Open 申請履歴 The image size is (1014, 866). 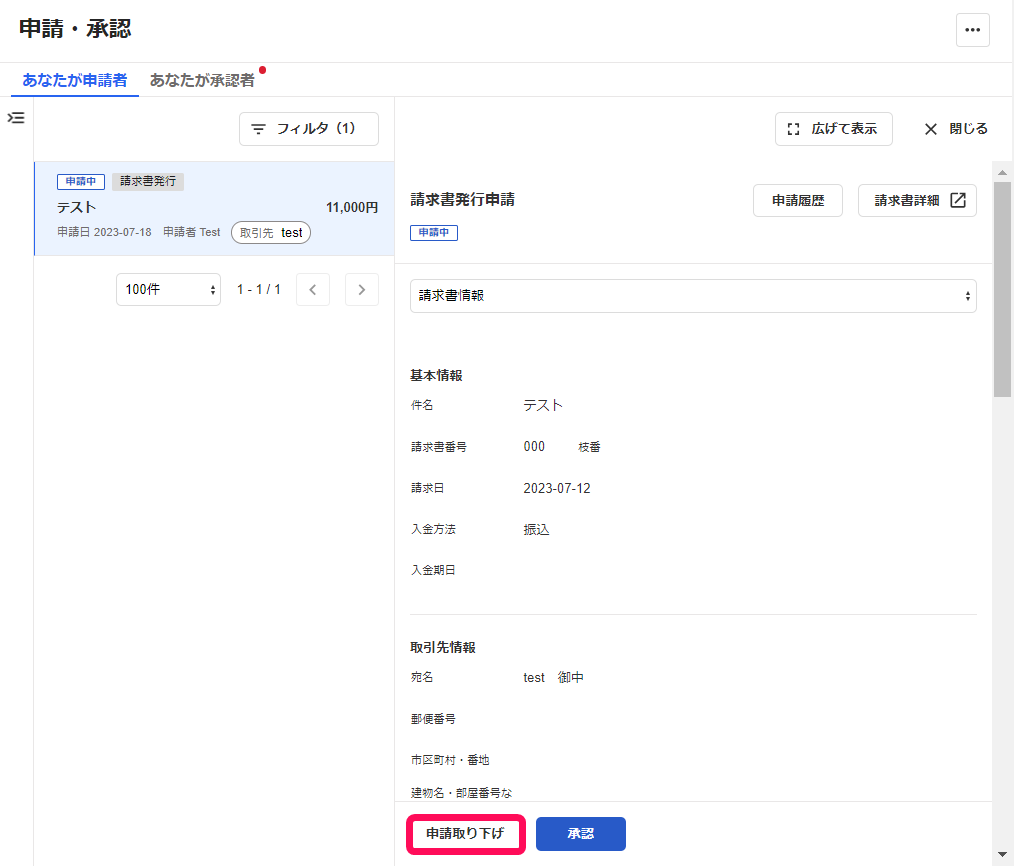(x=797, y=200)
